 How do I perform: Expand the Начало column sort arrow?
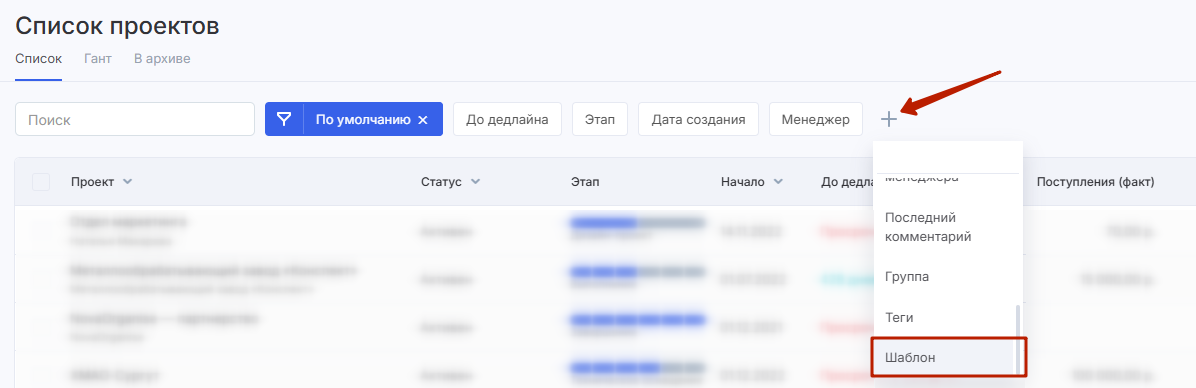pyautogui.click(x=778, y=182)
